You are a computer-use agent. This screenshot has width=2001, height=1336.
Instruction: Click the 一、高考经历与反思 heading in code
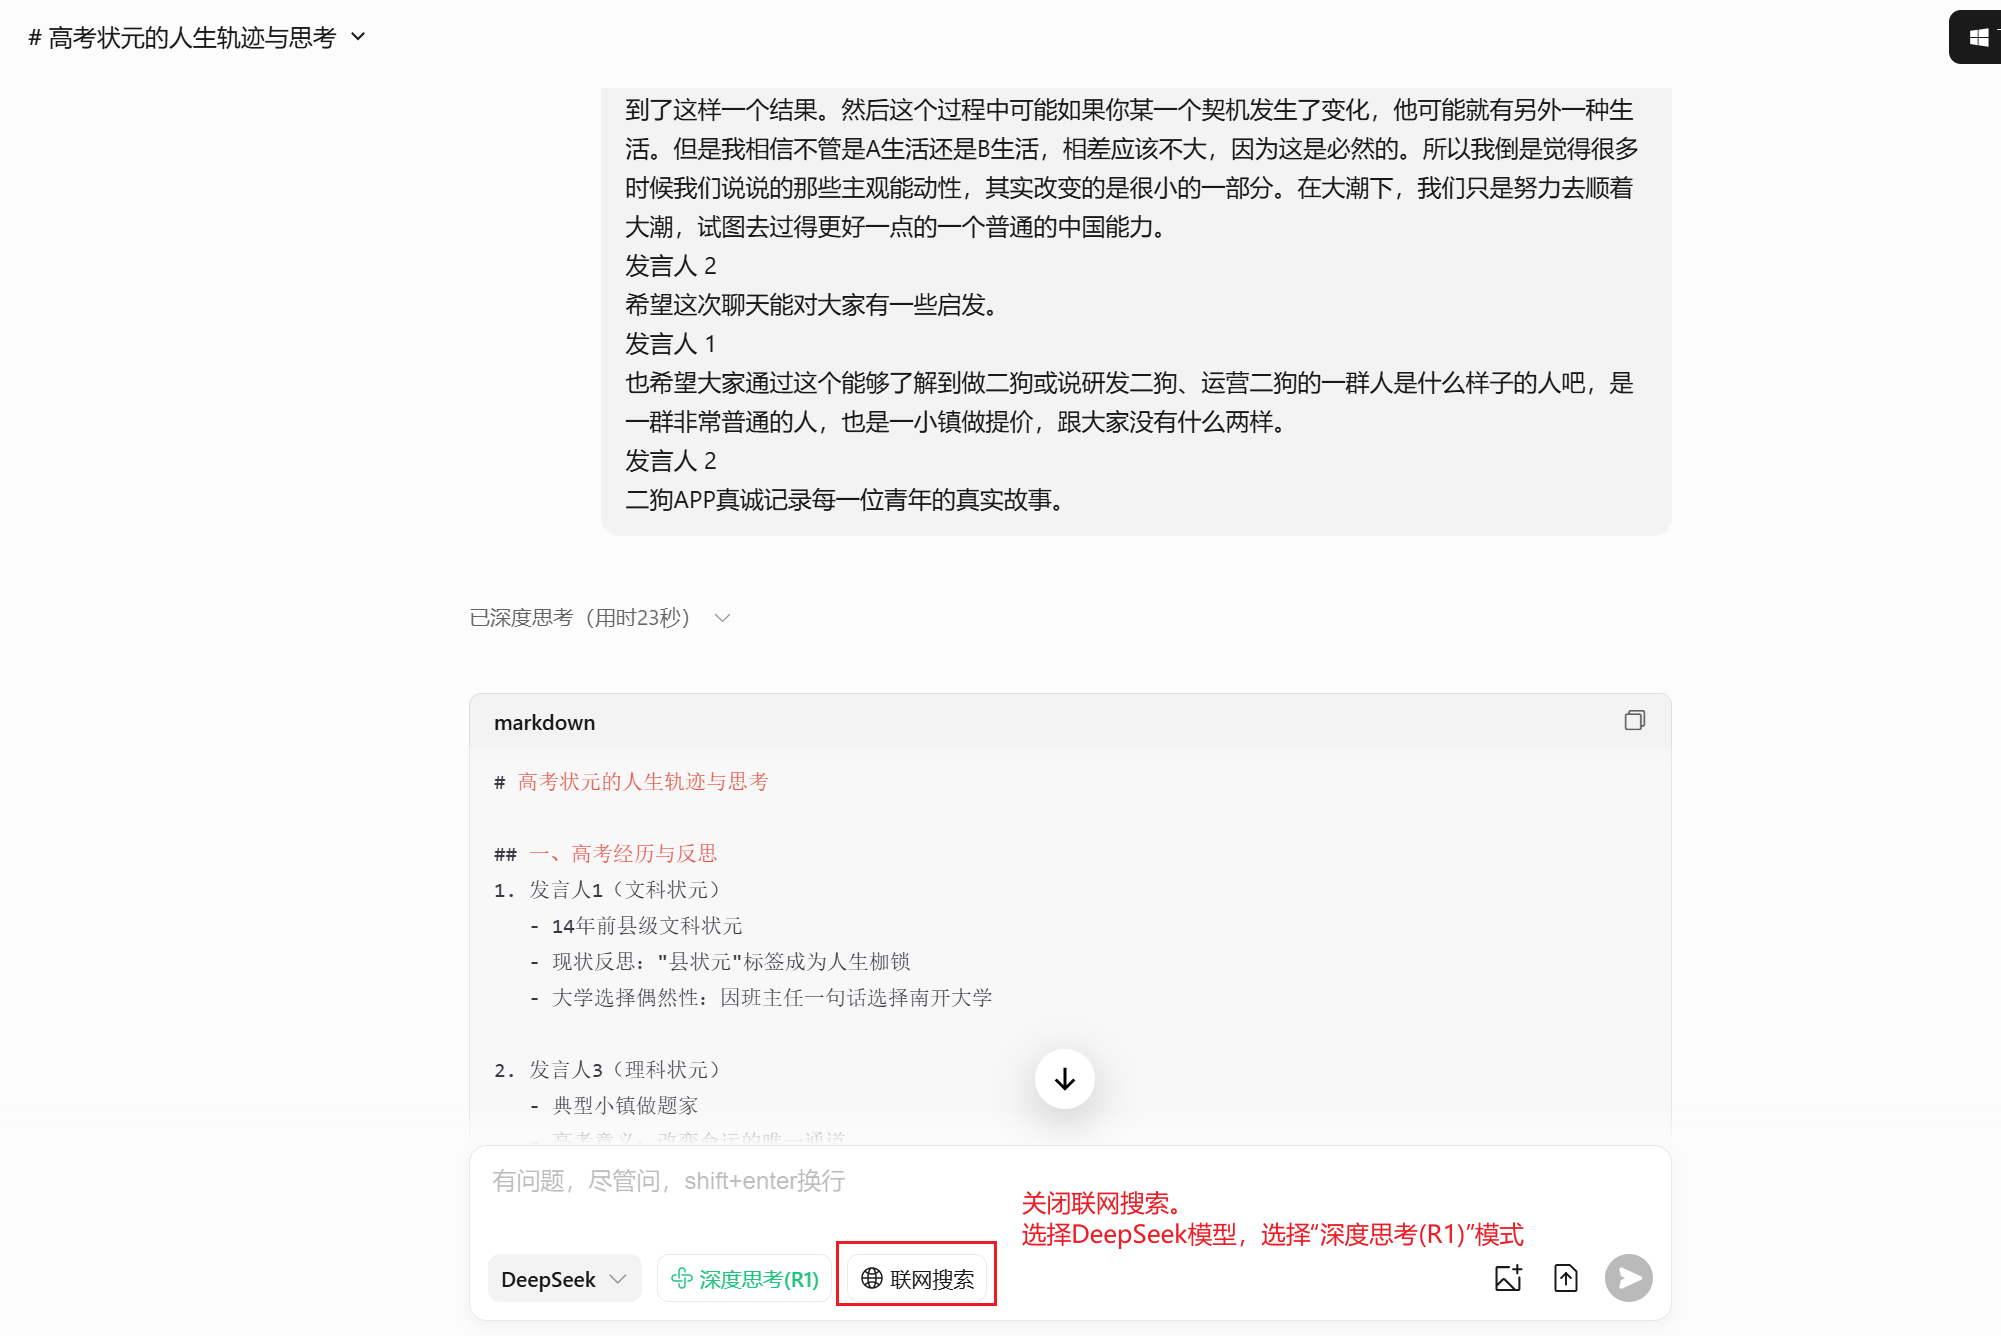[x=623, y=854]
